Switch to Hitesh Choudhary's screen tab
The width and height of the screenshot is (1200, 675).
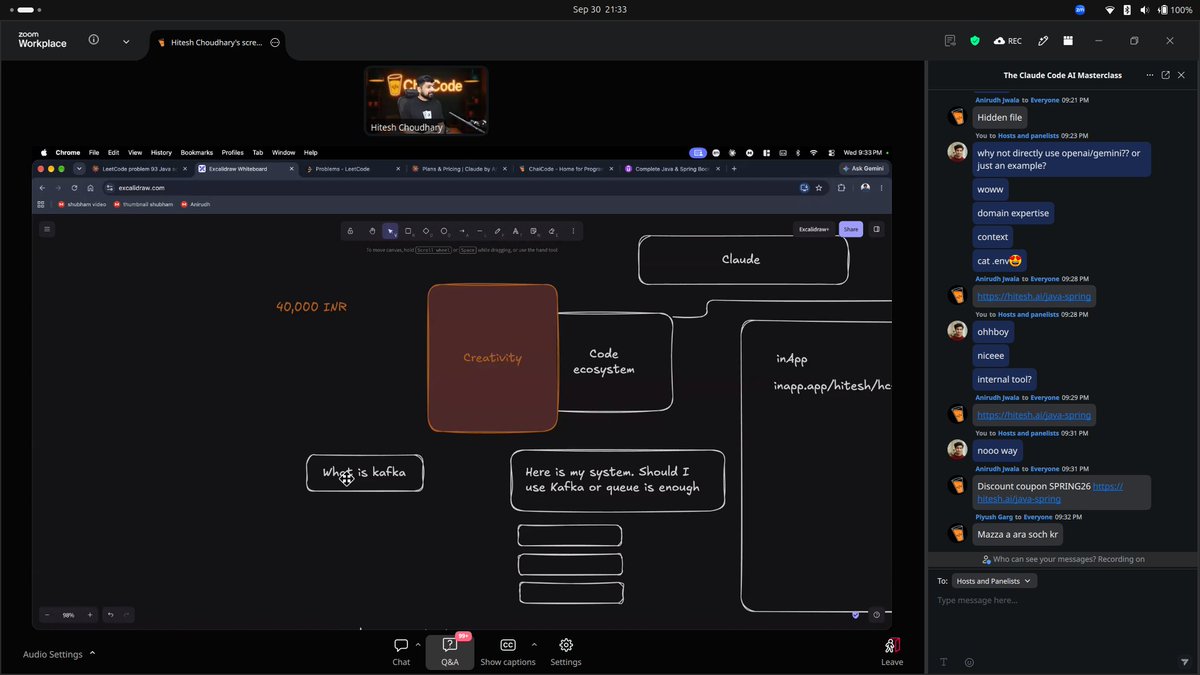(x=218, y=43)
